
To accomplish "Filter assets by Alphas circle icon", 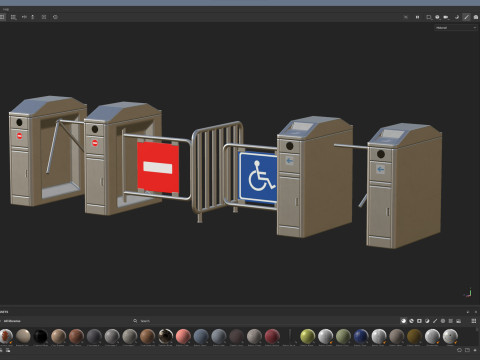I will [x=443, y=321].
